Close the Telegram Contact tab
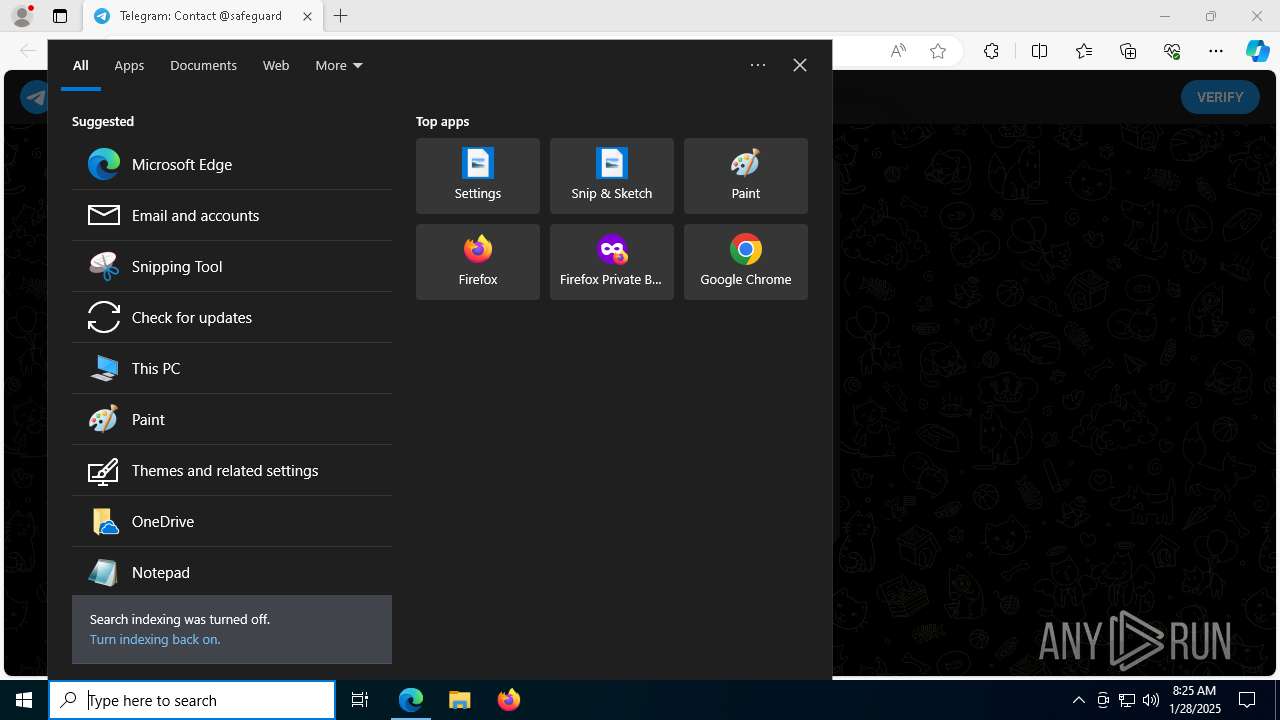 tap(307, 16)
